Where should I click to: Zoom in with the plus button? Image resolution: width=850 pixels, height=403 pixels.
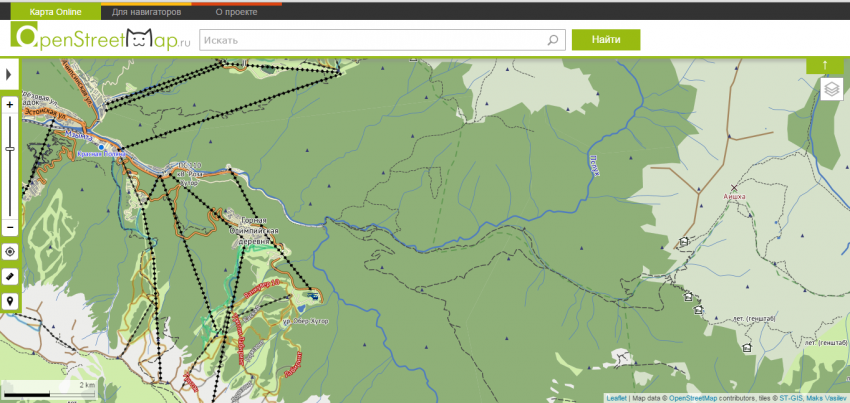(10, 104)
